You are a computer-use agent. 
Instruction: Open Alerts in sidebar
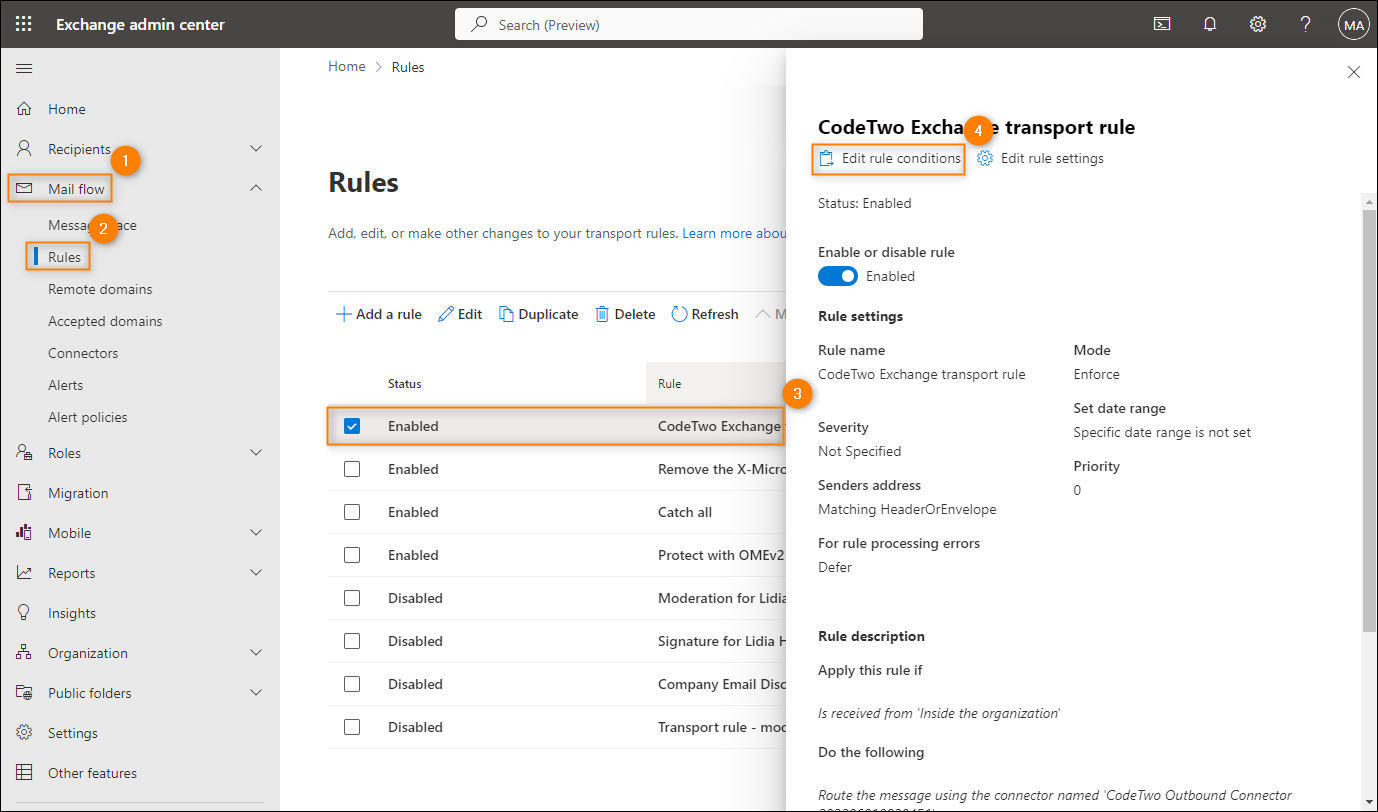pos(66,385)
